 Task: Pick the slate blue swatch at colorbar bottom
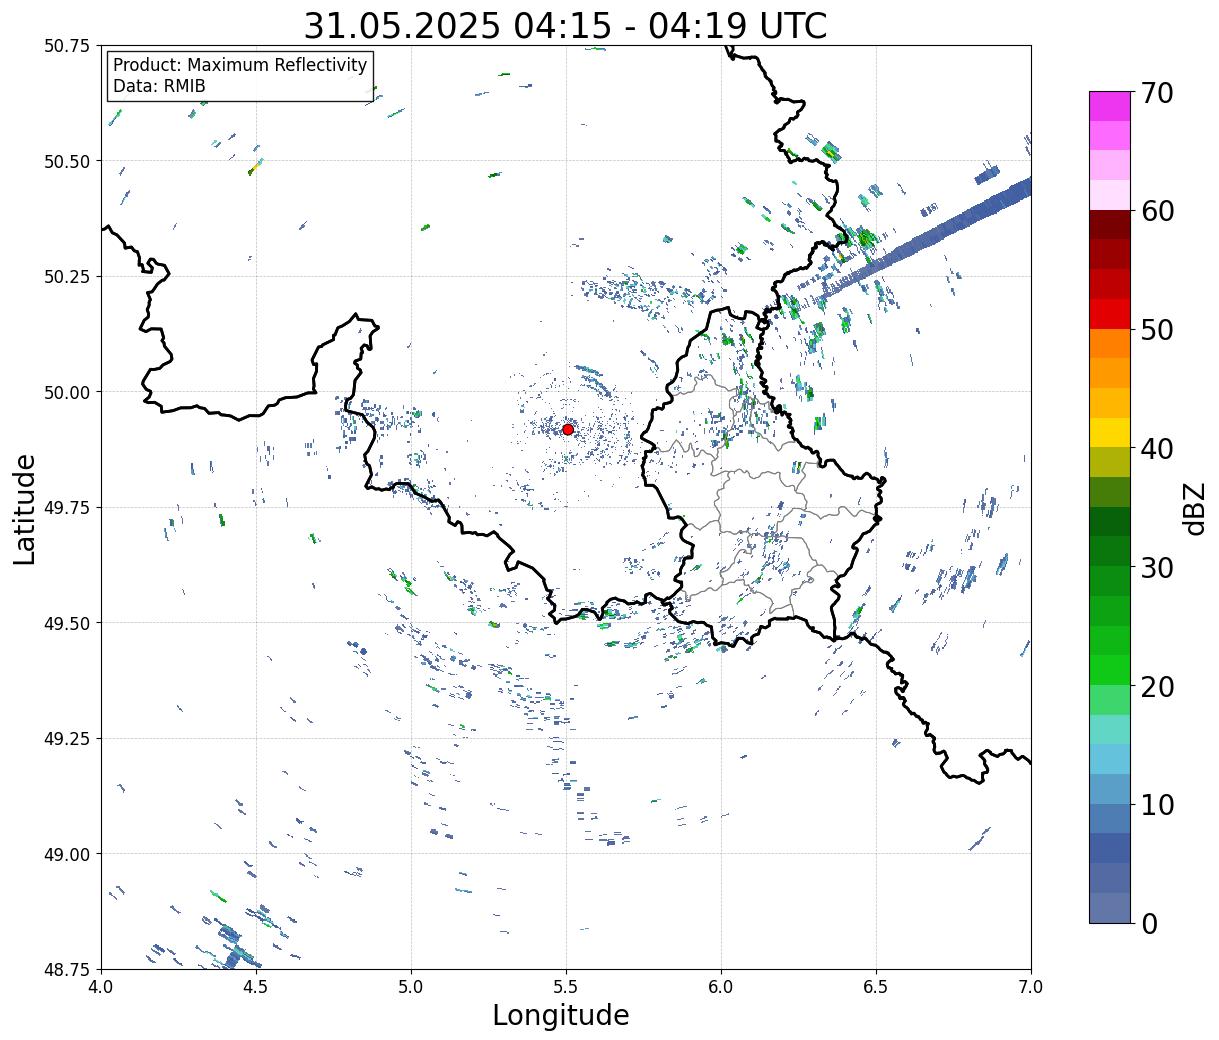pyautogui.click(x=1110, y=907)
